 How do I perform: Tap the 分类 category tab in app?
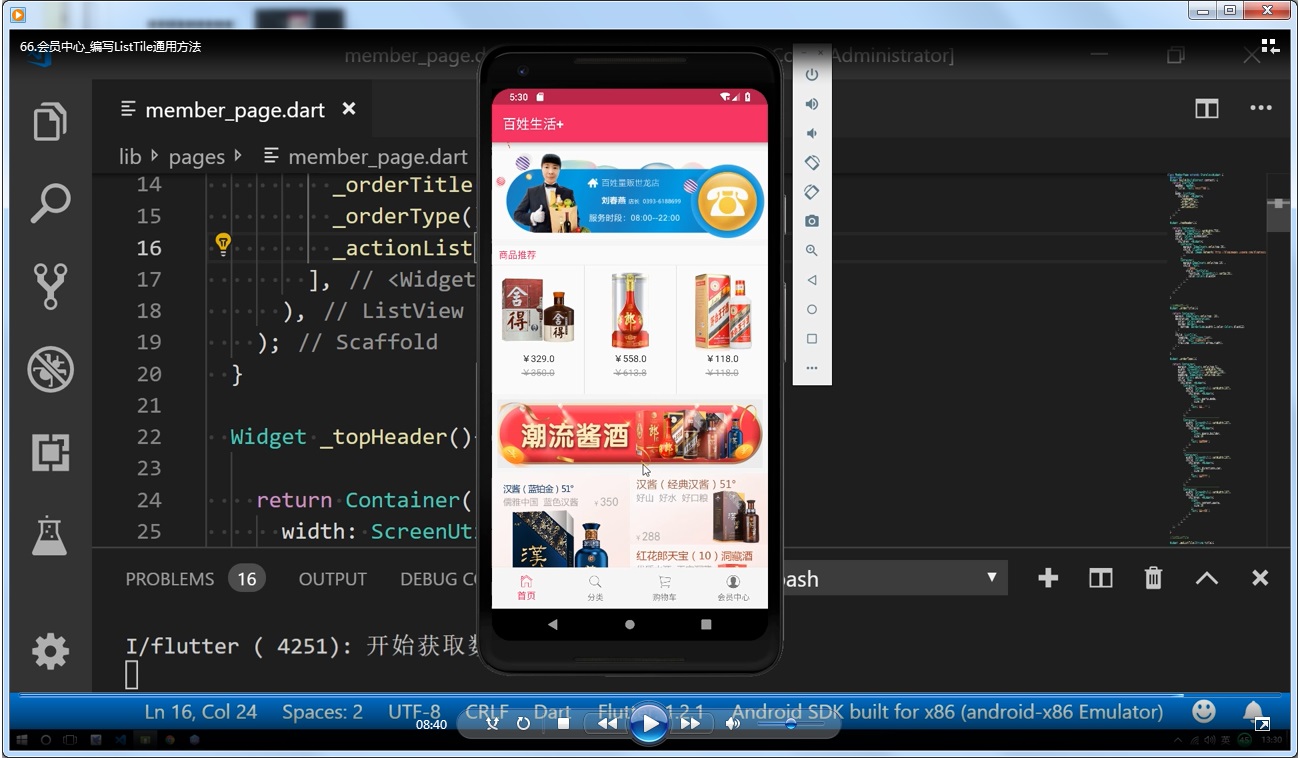click(x=595, y=588)
